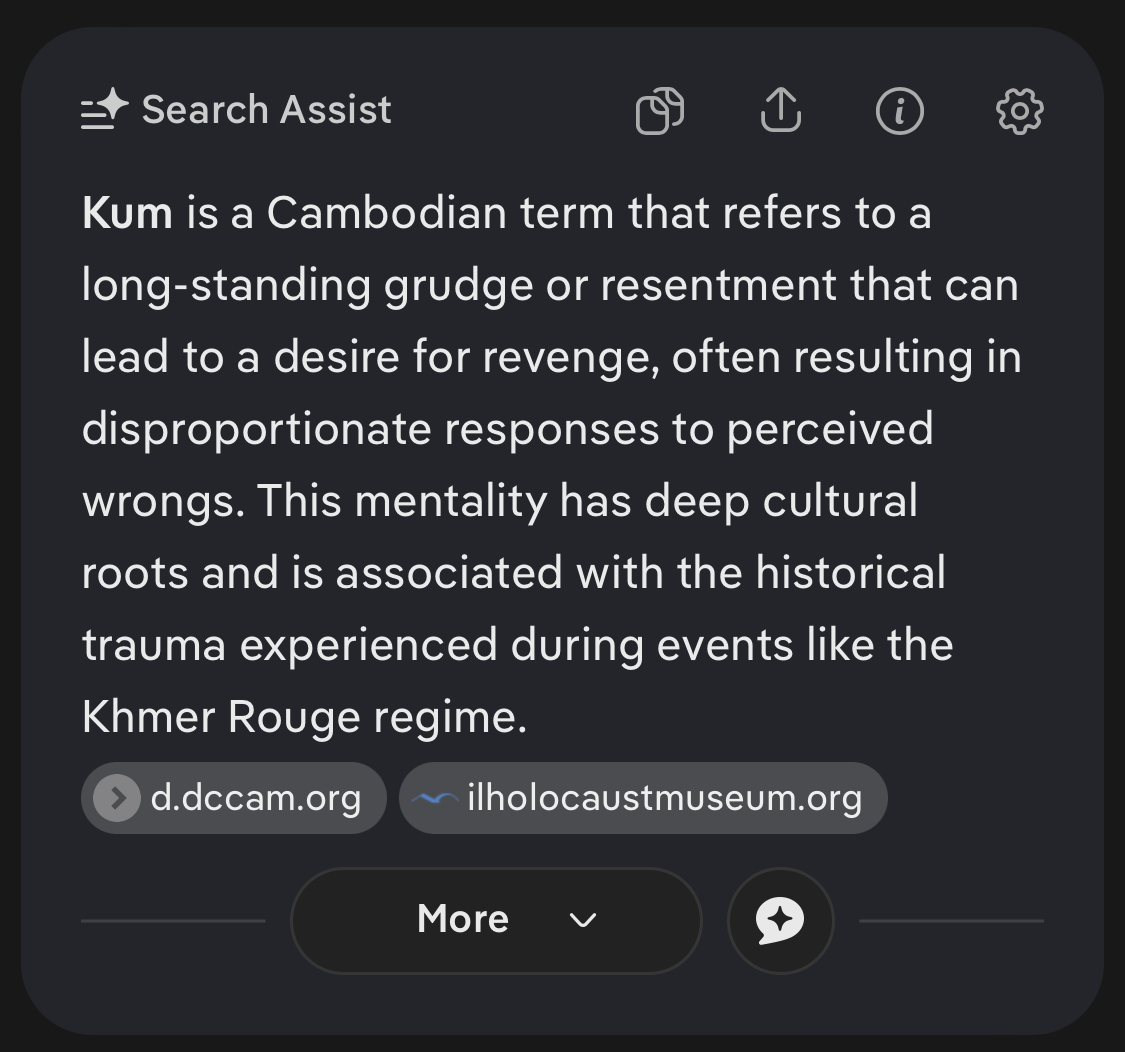The width and height of the screenshot is (1125, 1052).
Task: Open the d.dccam.org source link
Action: [234, 798]
